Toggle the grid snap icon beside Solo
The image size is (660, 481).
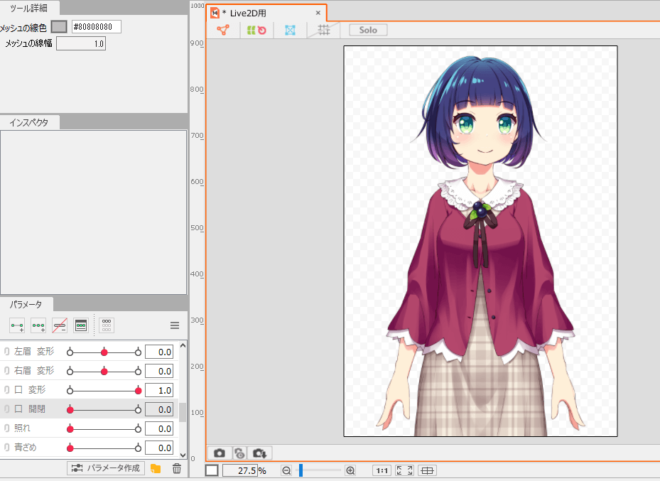[x=322, y=30]
